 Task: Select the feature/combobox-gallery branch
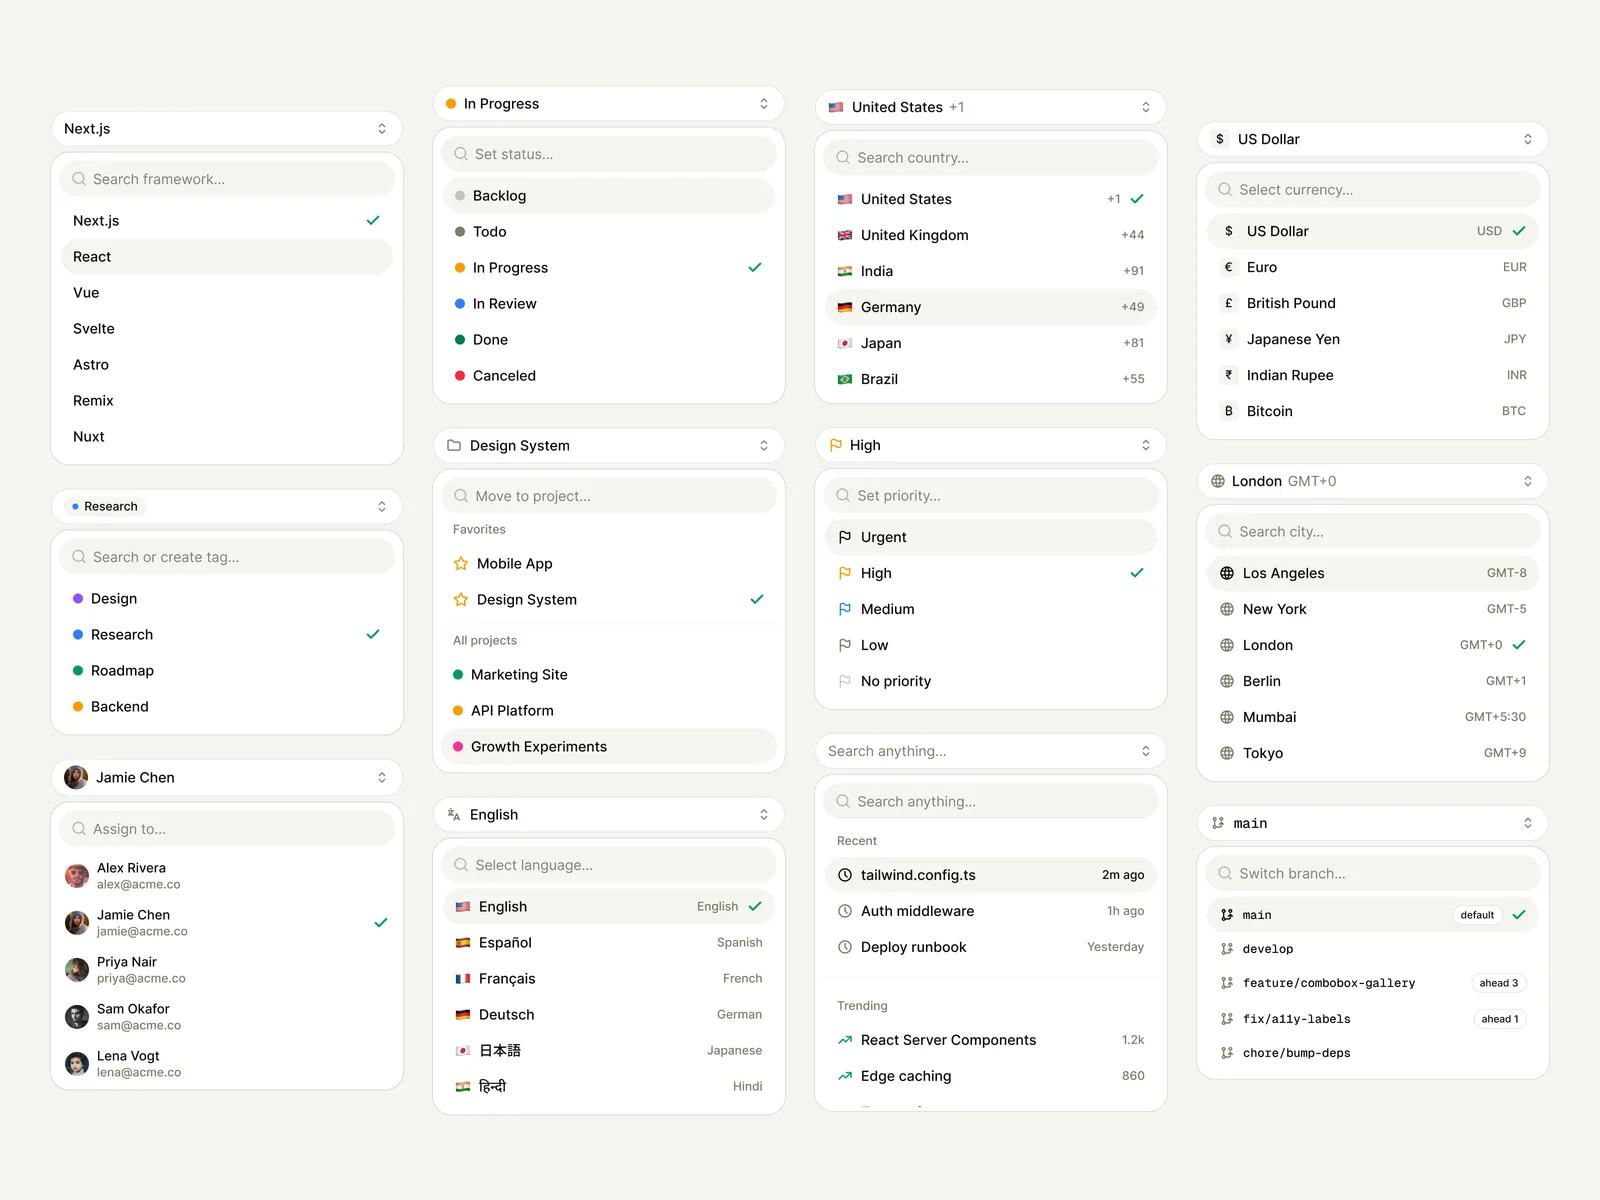[x=1373, y=983]
